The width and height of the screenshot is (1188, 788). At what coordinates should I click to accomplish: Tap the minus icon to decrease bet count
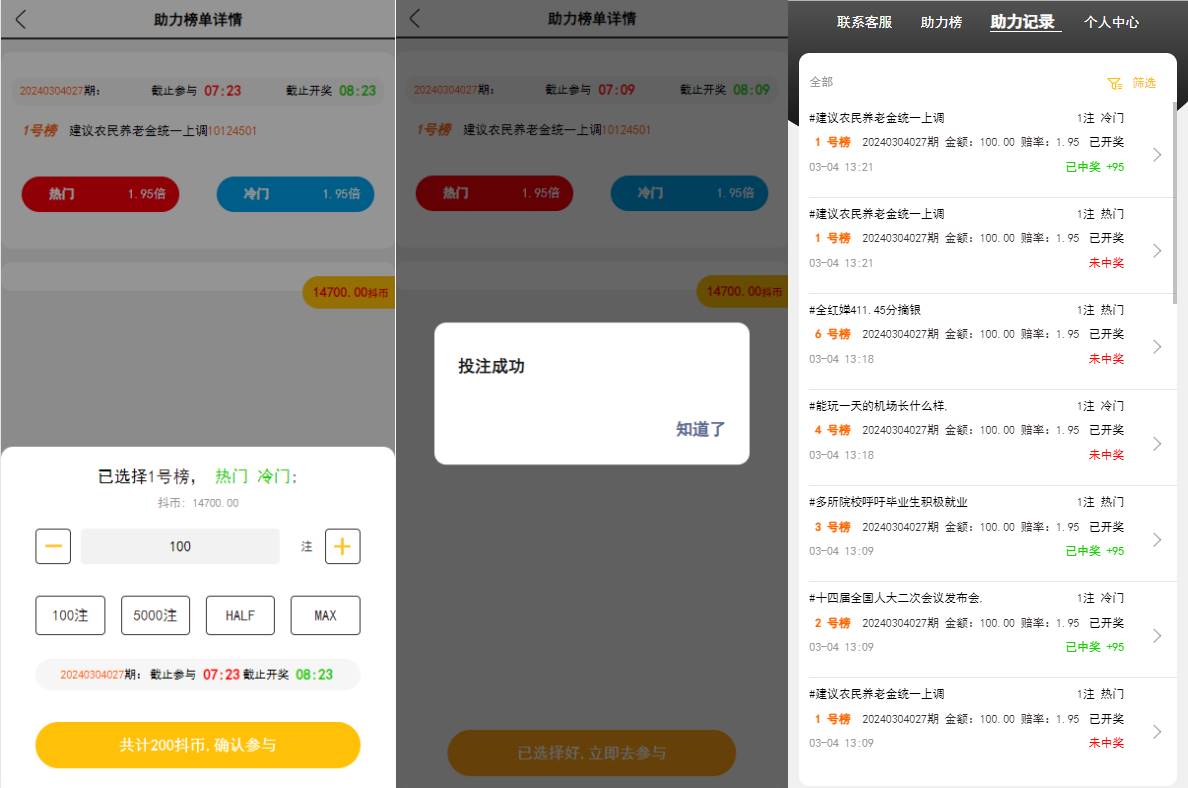pos(53,546)
